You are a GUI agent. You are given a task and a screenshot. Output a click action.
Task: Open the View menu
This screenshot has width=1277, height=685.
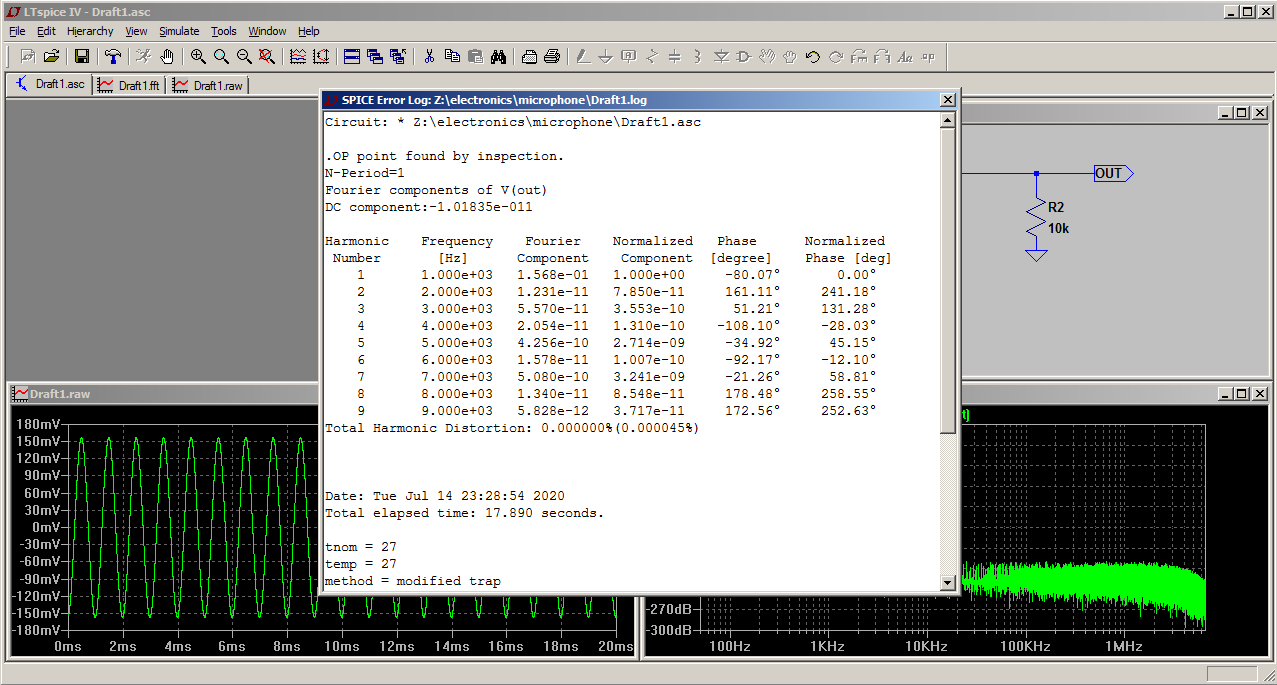tap(136, 31)
